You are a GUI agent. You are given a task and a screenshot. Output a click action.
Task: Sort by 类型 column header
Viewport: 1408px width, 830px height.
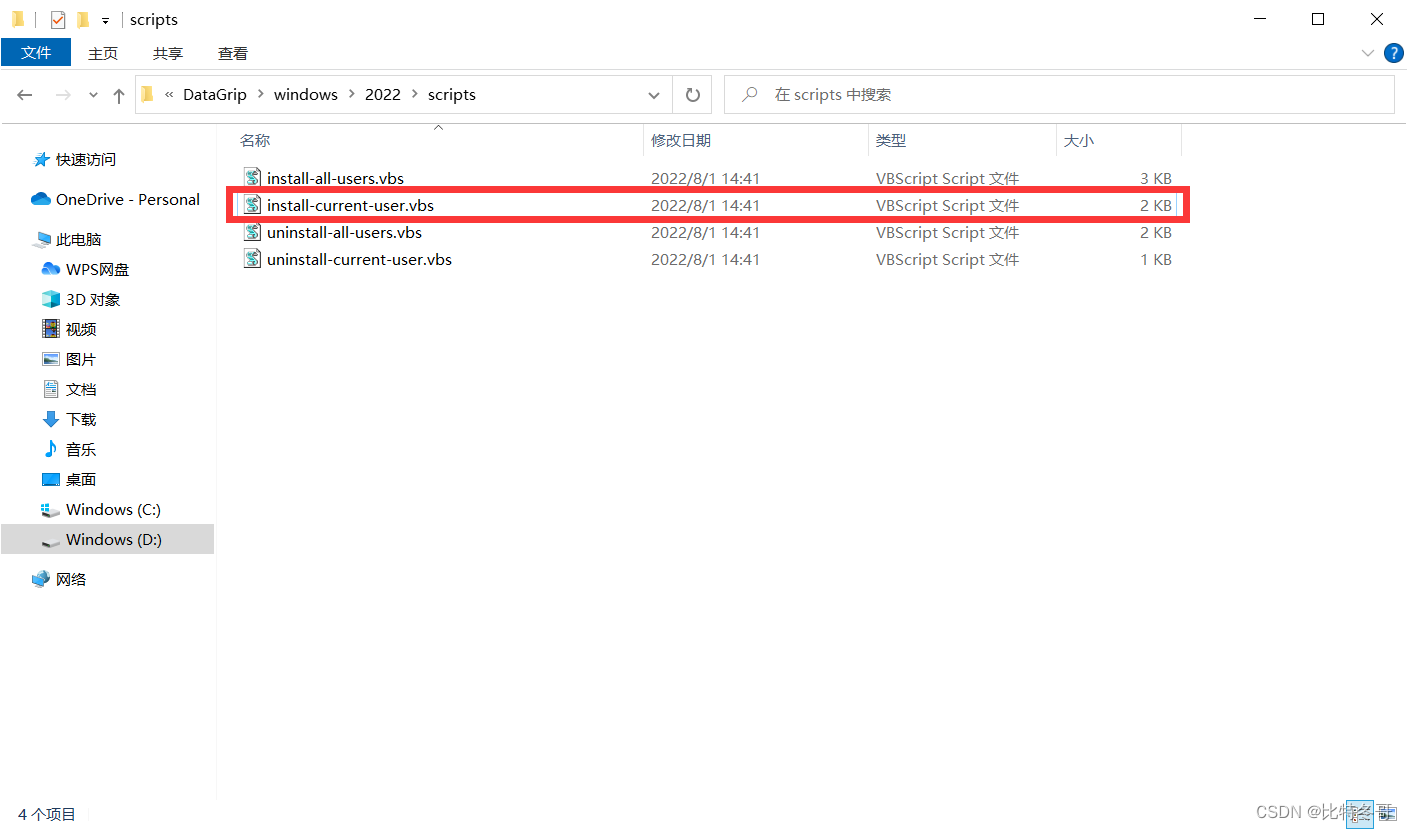pos(891,141)
